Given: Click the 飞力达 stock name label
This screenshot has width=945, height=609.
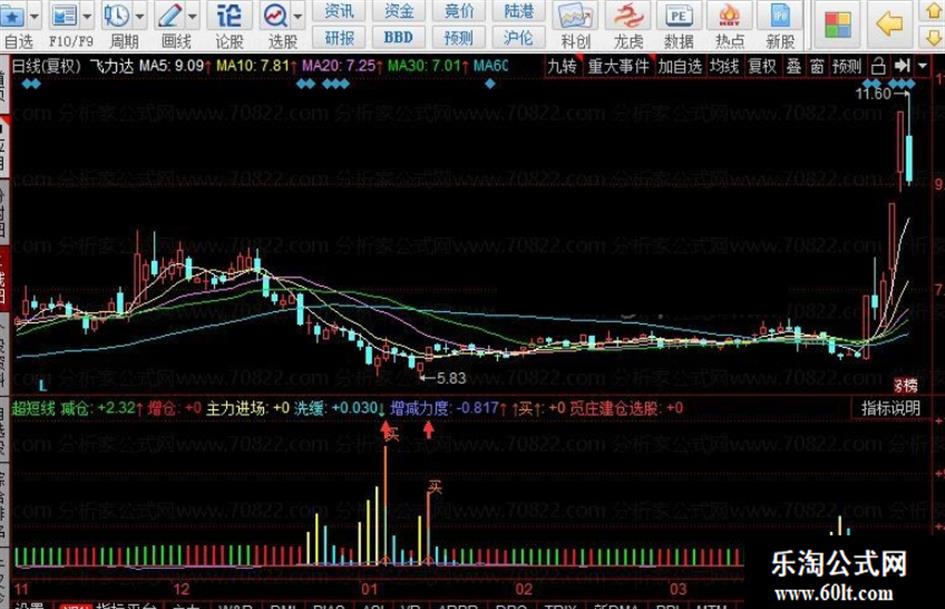Looking at the screenshot, I should click(111, 66).
